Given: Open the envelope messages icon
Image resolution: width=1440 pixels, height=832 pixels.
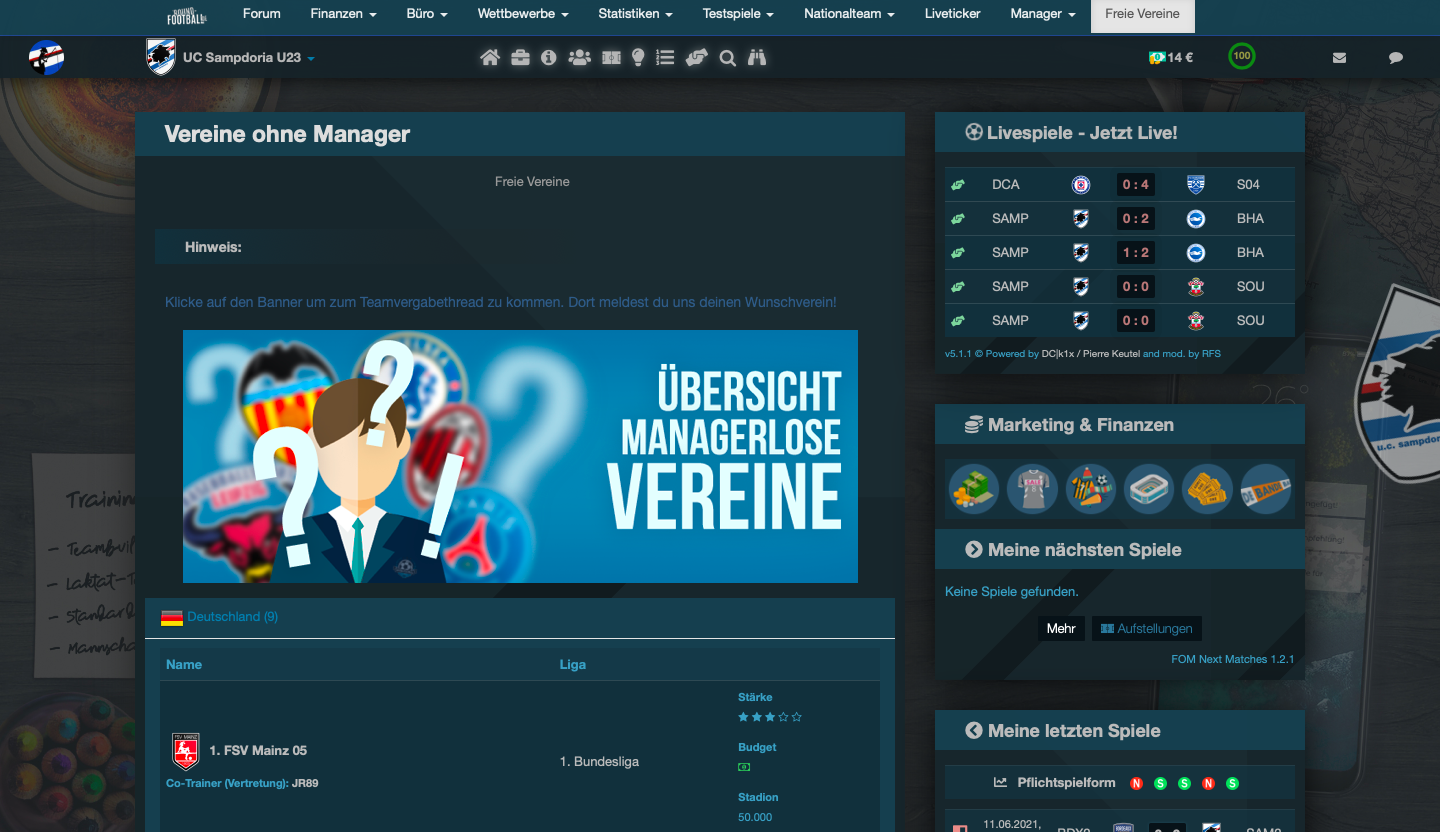Looking at the screenshot, I should tap(1339, 58).
